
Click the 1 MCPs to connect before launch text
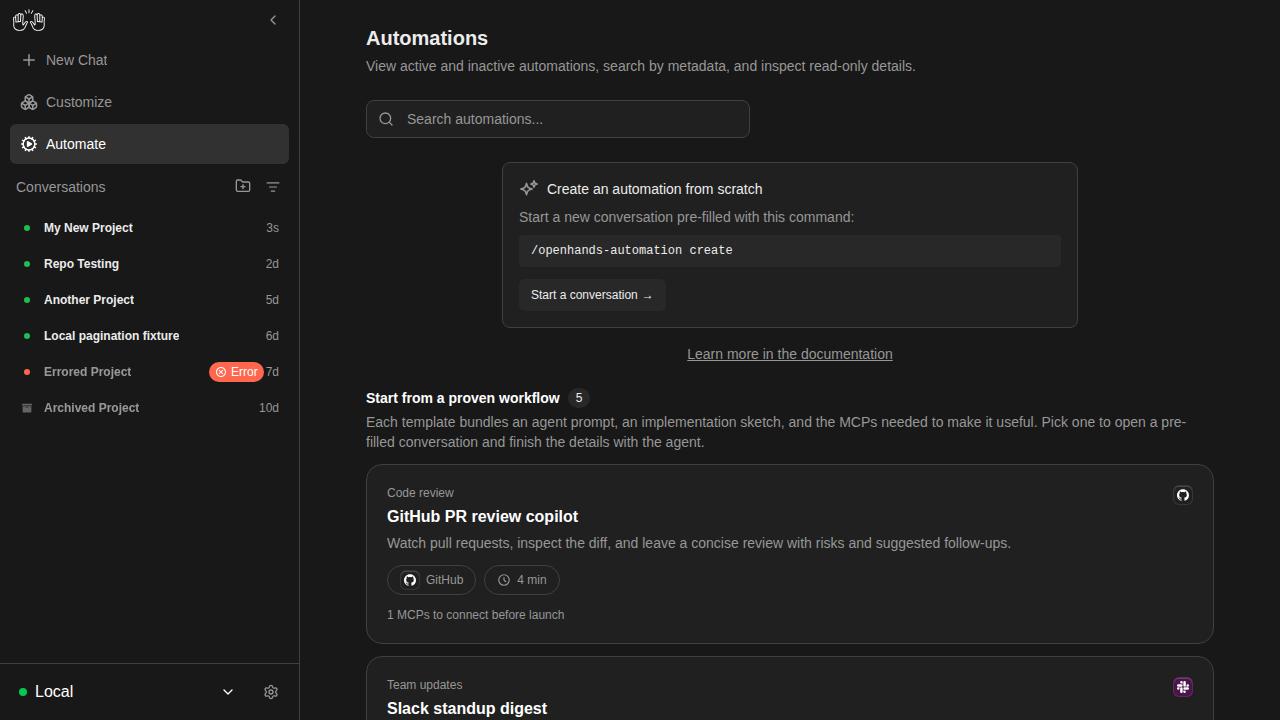click(x=476, y=615)
